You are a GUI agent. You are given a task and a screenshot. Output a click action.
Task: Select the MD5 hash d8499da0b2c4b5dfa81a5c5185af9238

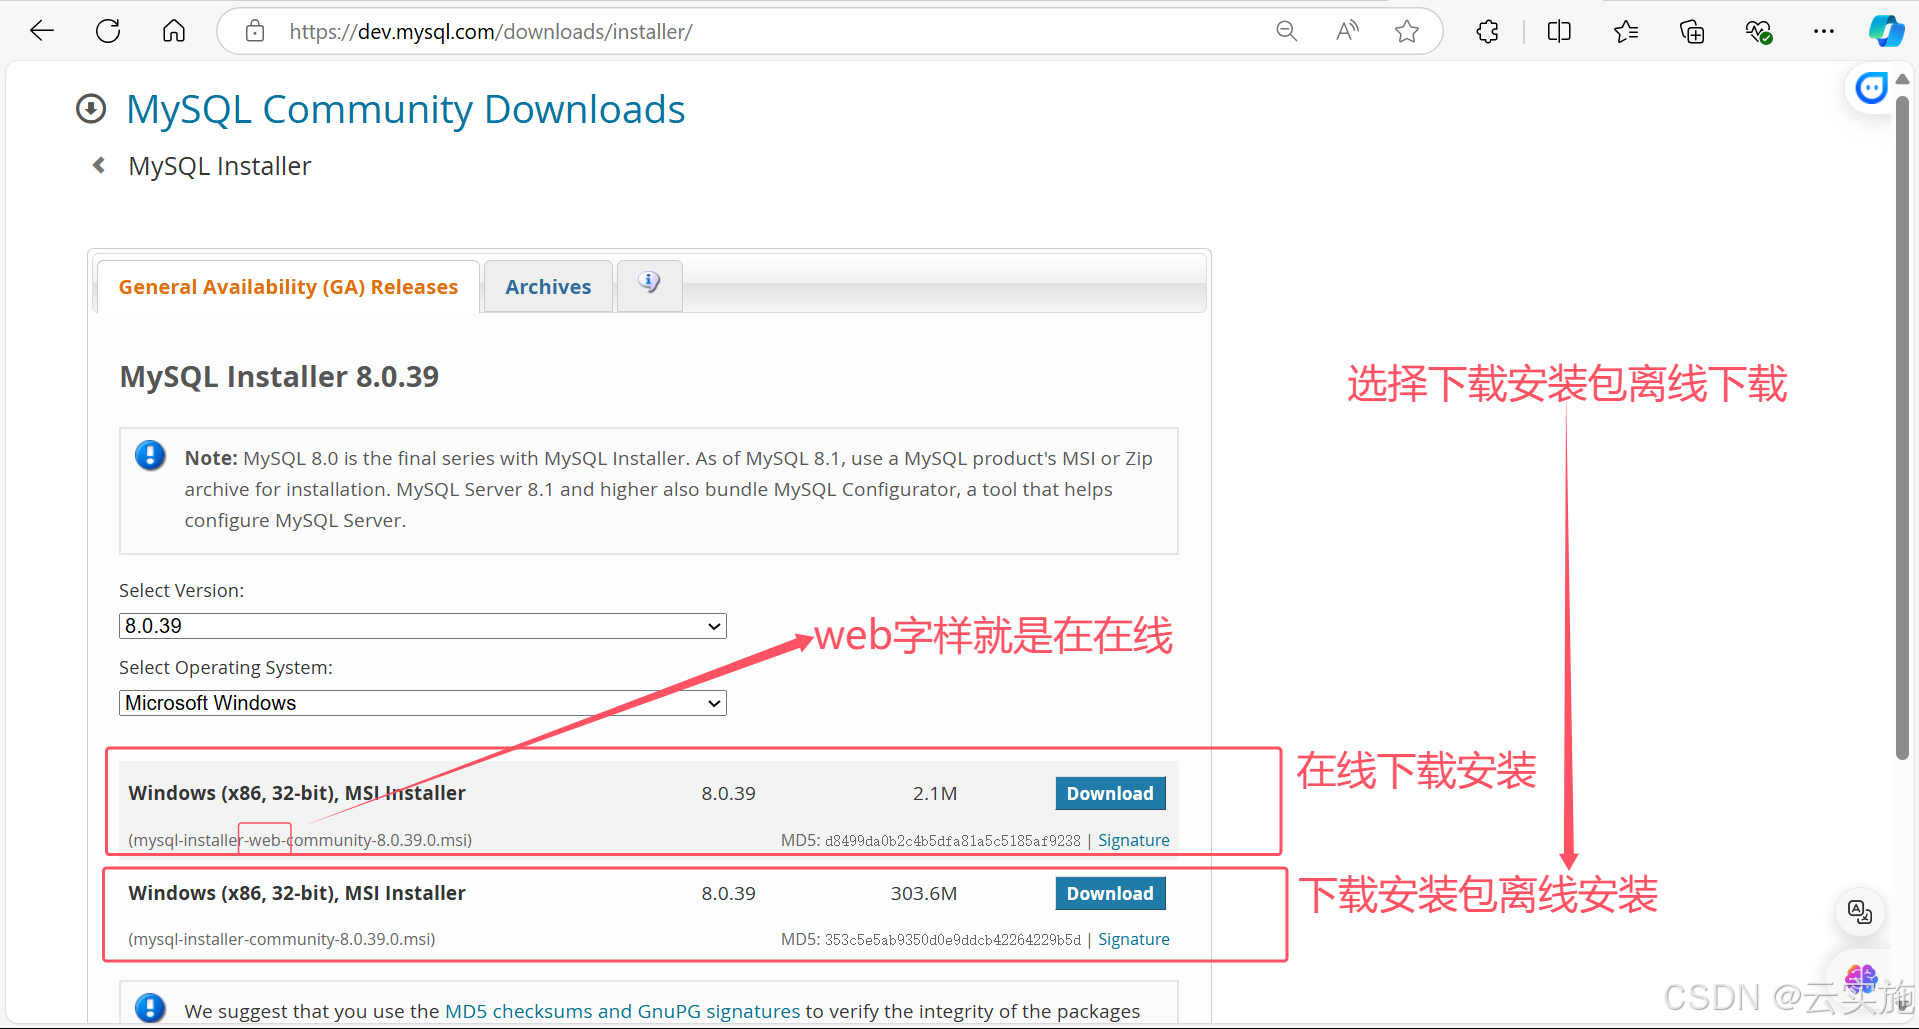coord(952,841)
